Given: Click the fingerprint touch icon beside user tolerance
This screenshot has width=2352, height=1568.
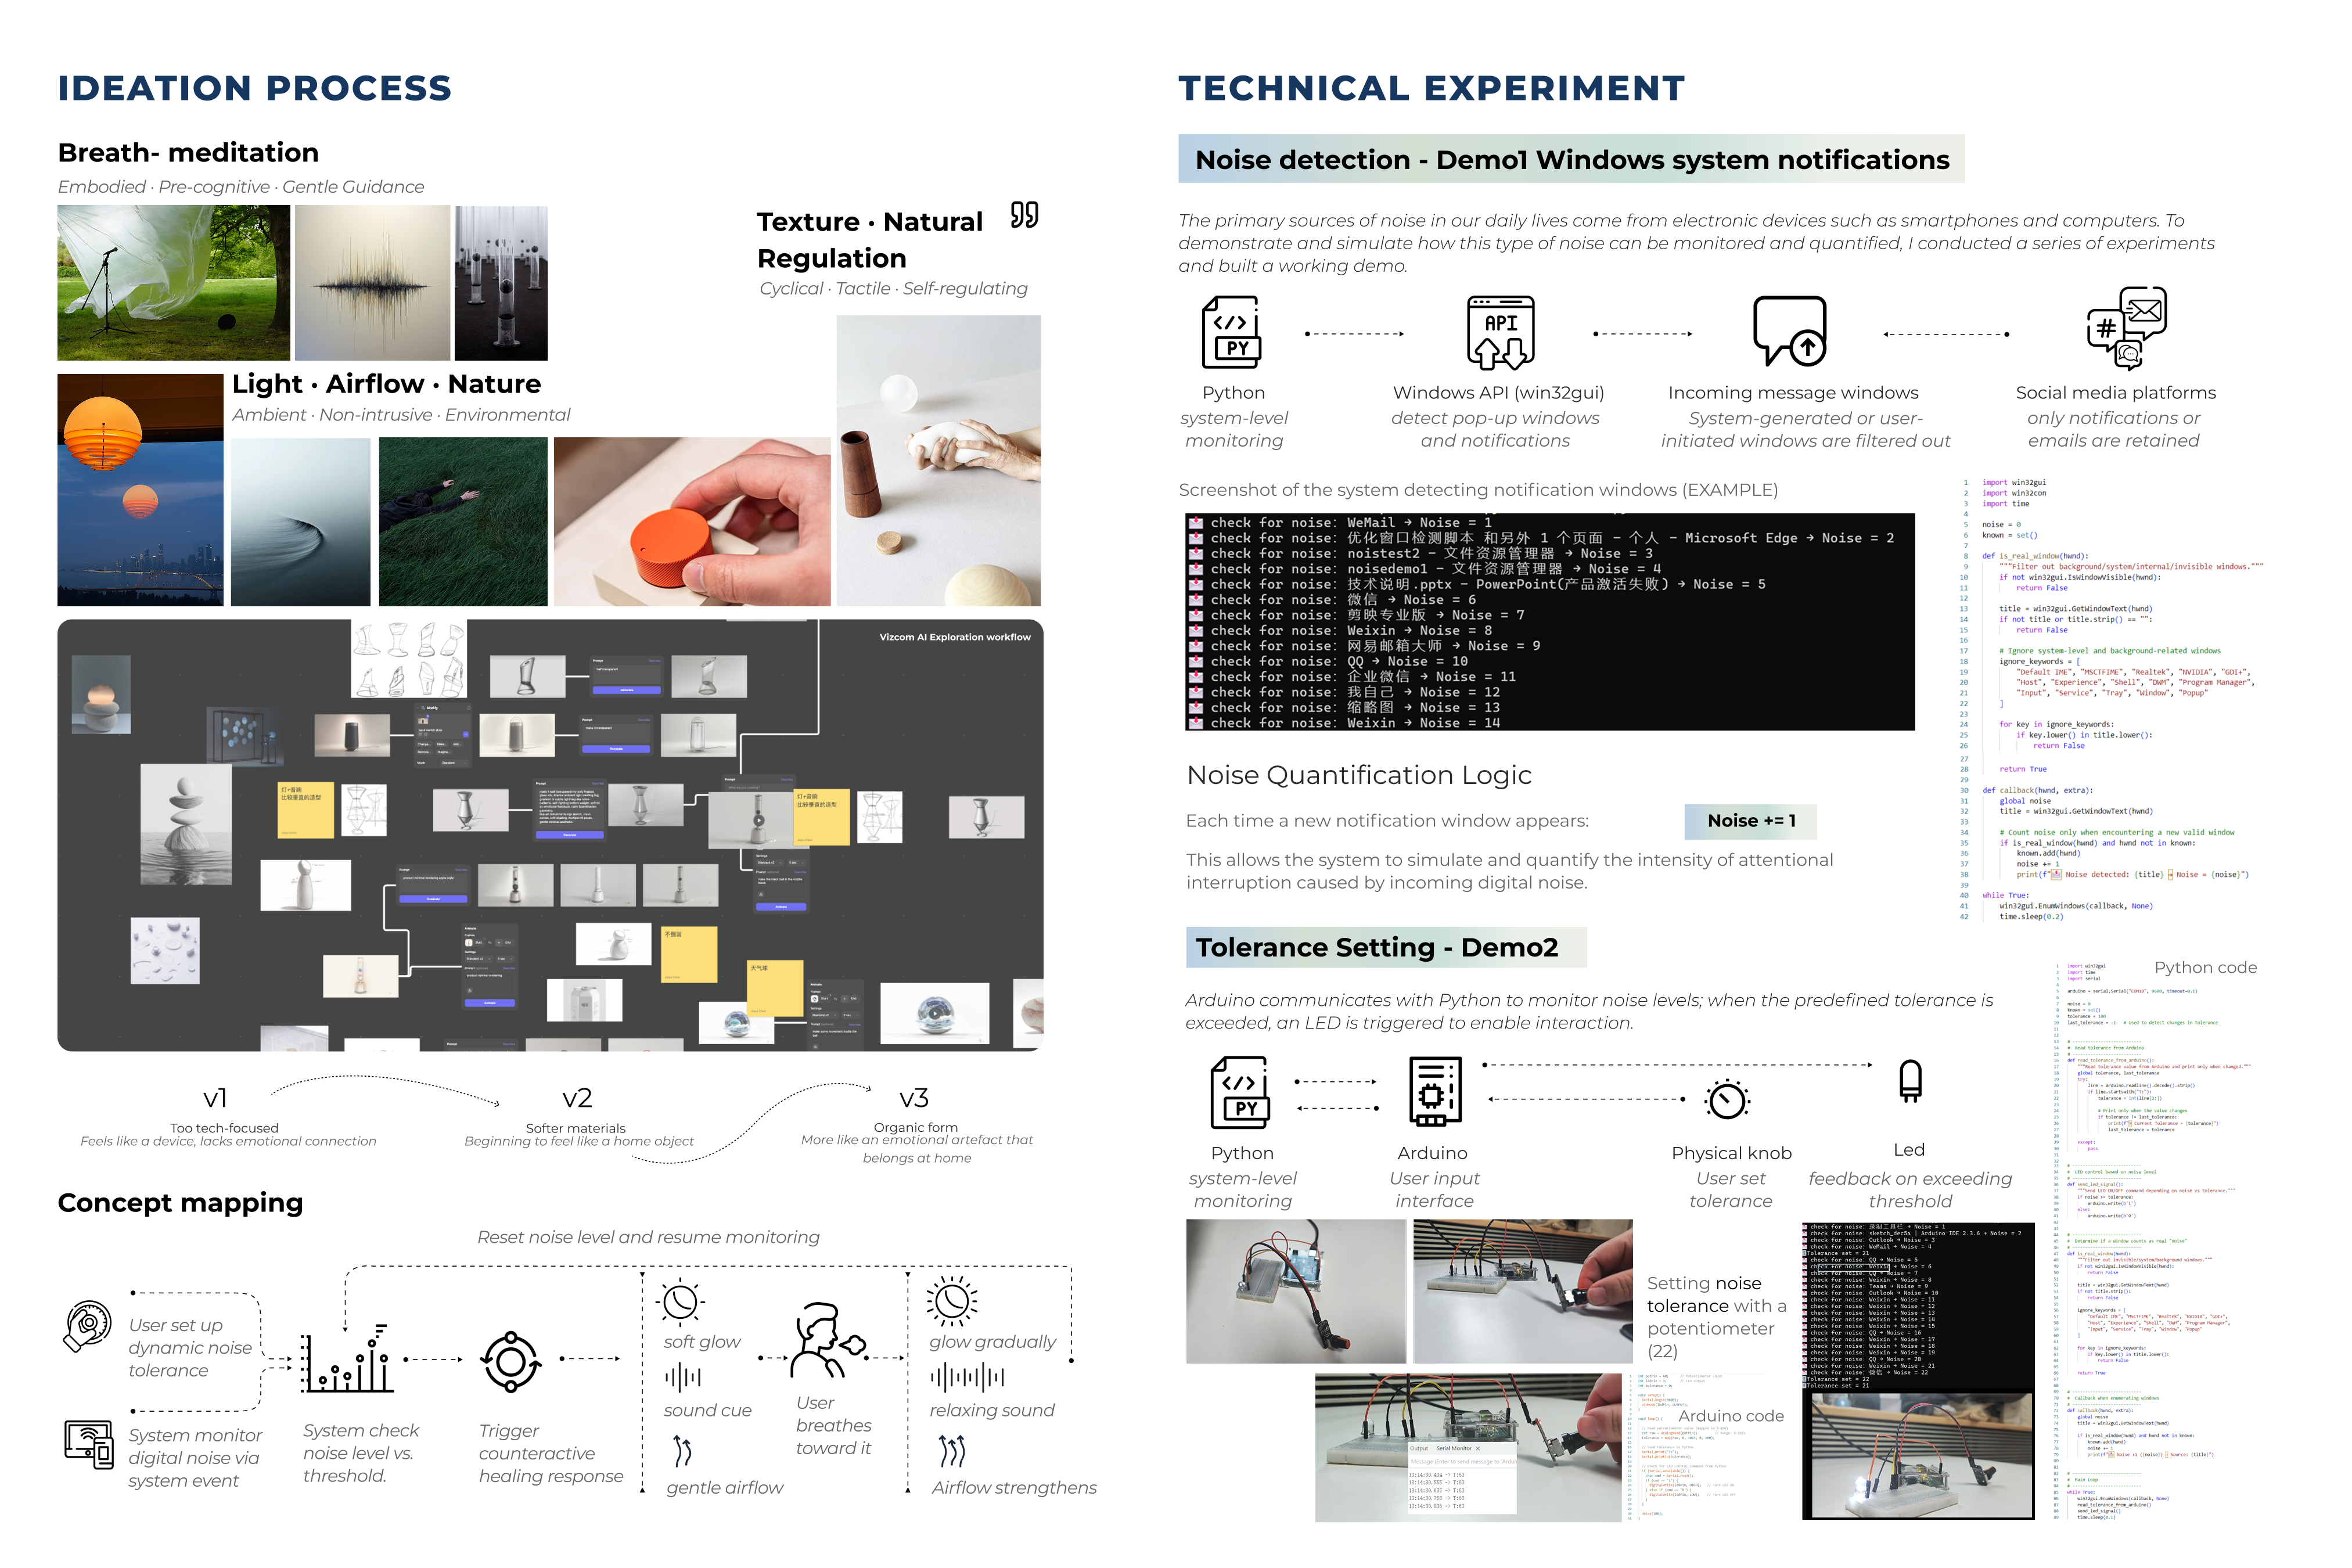Looking at the screenshot, I should [x=88, y=1327].
